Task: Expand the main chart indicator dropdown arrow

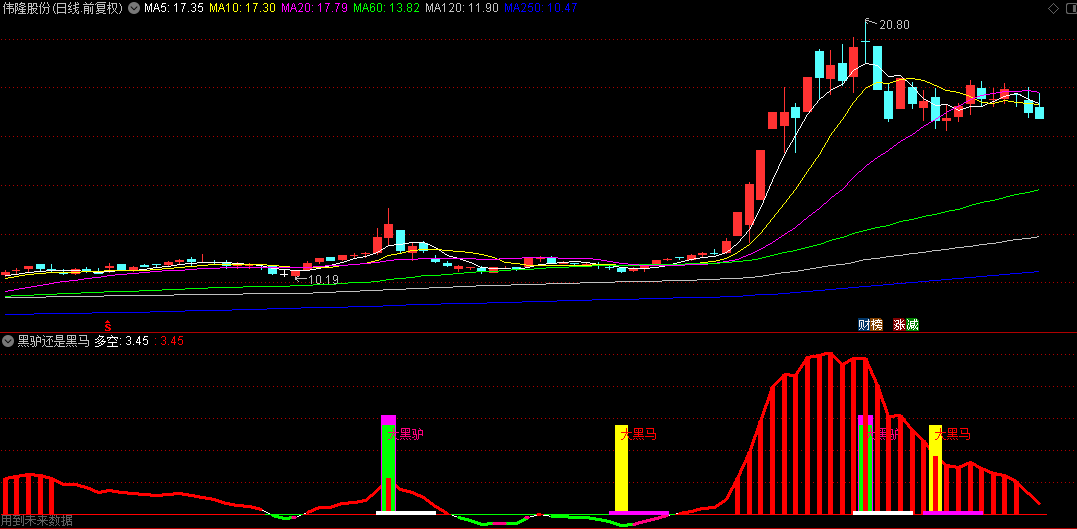Action: click(133, 8)
